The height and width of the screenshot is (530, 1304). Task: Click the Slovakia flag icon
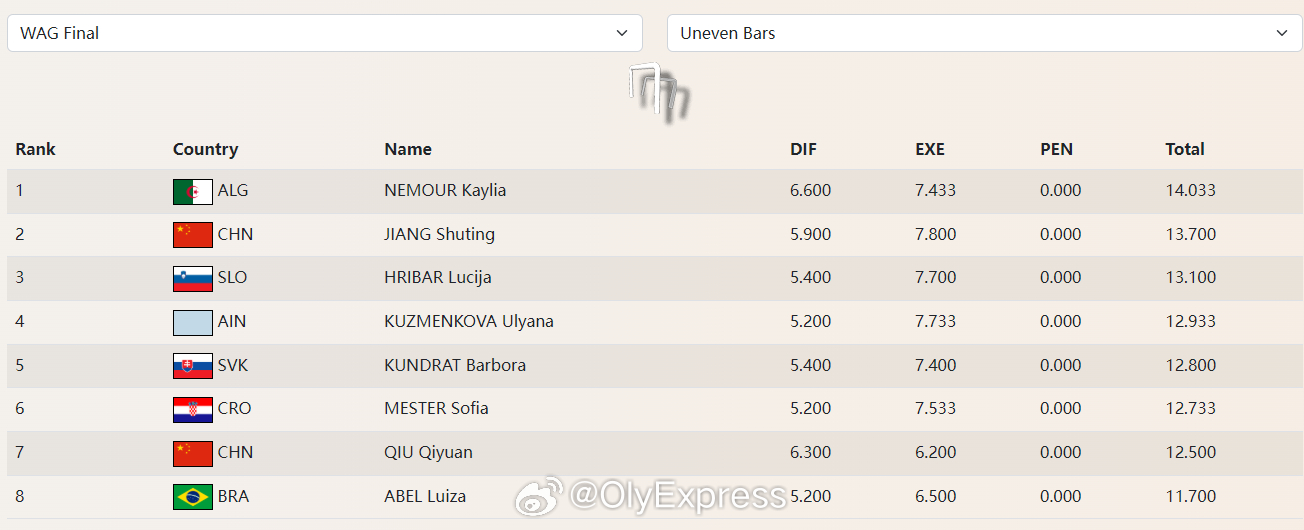pyautogui.click(x=193, y=365)
